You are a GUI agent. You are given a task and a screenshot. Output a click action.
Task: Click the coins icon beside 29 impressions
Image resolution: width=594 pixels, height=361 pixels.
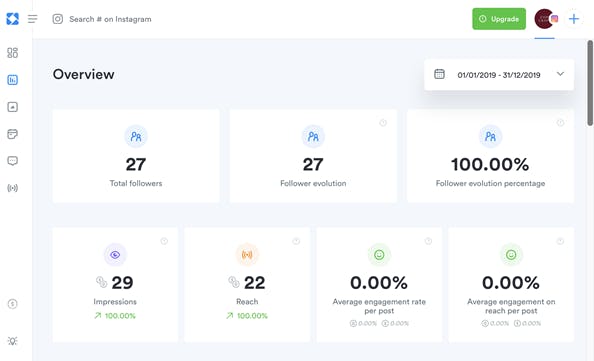pyautogui.click(x=102, y=282)
